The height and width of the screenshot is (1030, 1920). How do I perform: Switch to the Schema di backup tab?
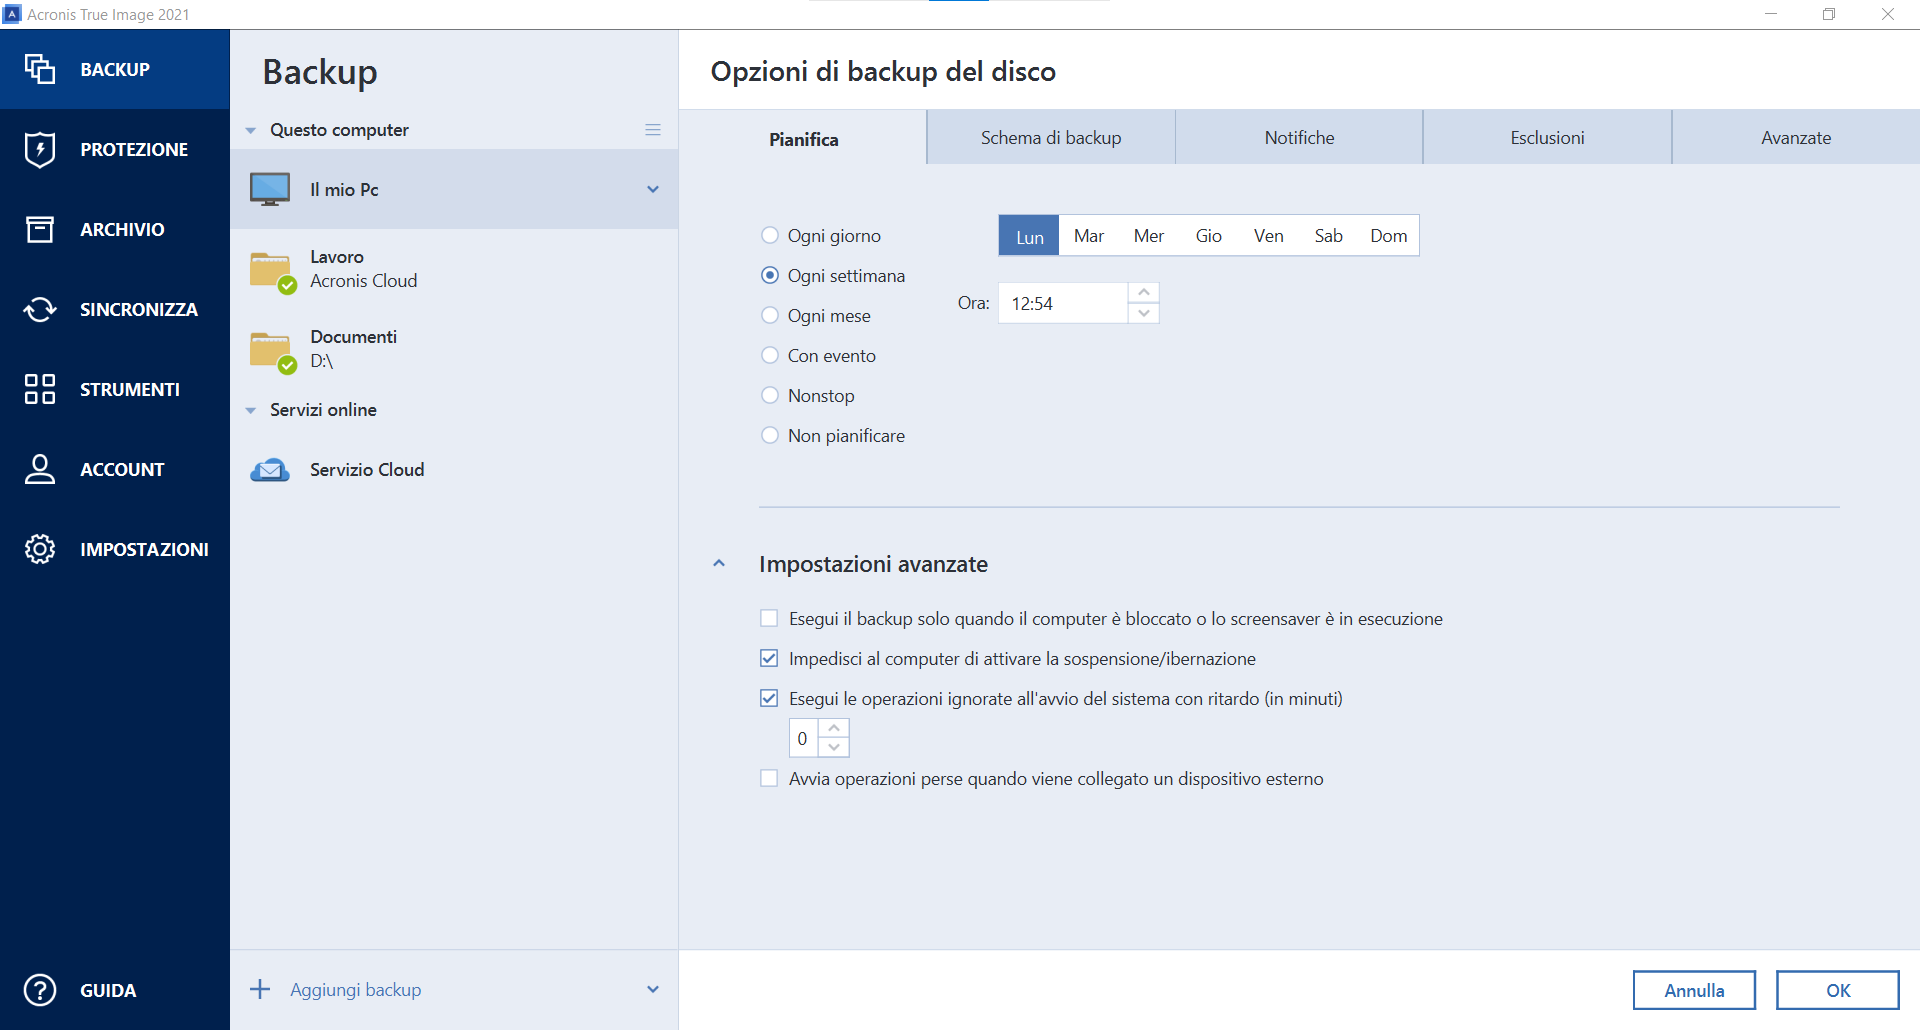(x=1050, y=138)
